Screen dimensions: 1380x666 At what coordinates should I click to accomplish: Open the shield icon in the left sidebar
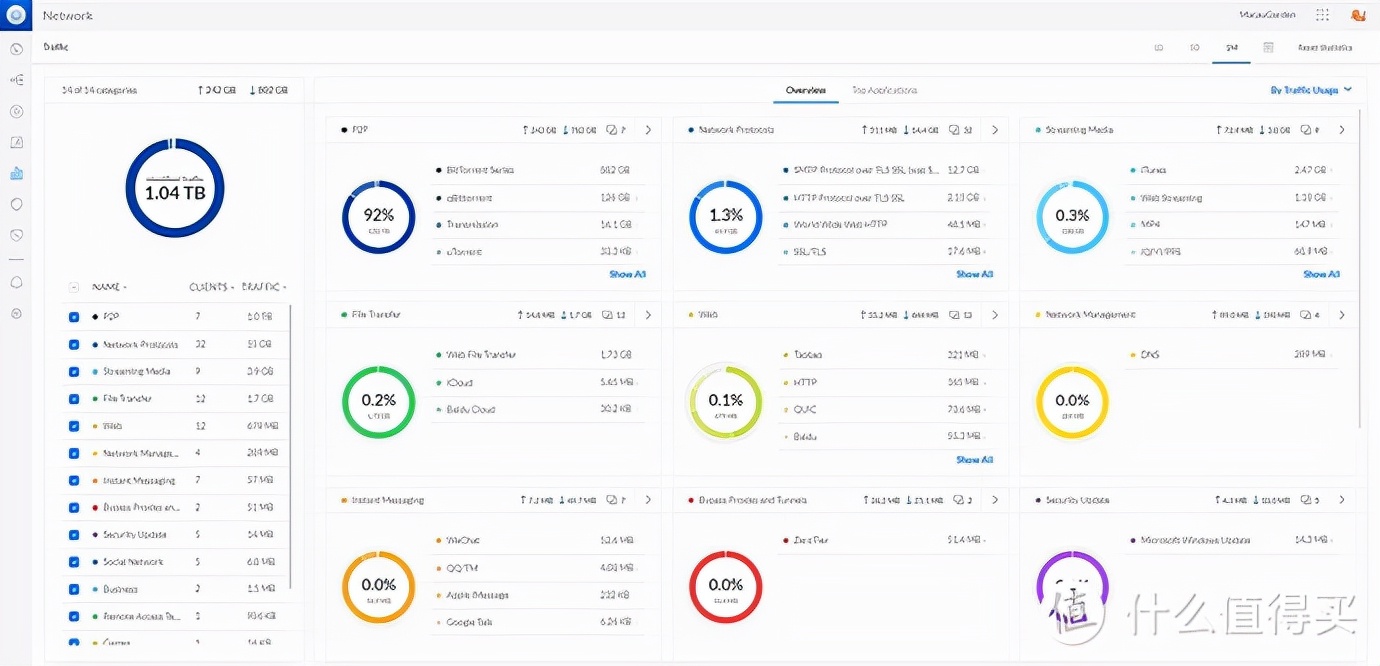16,204
